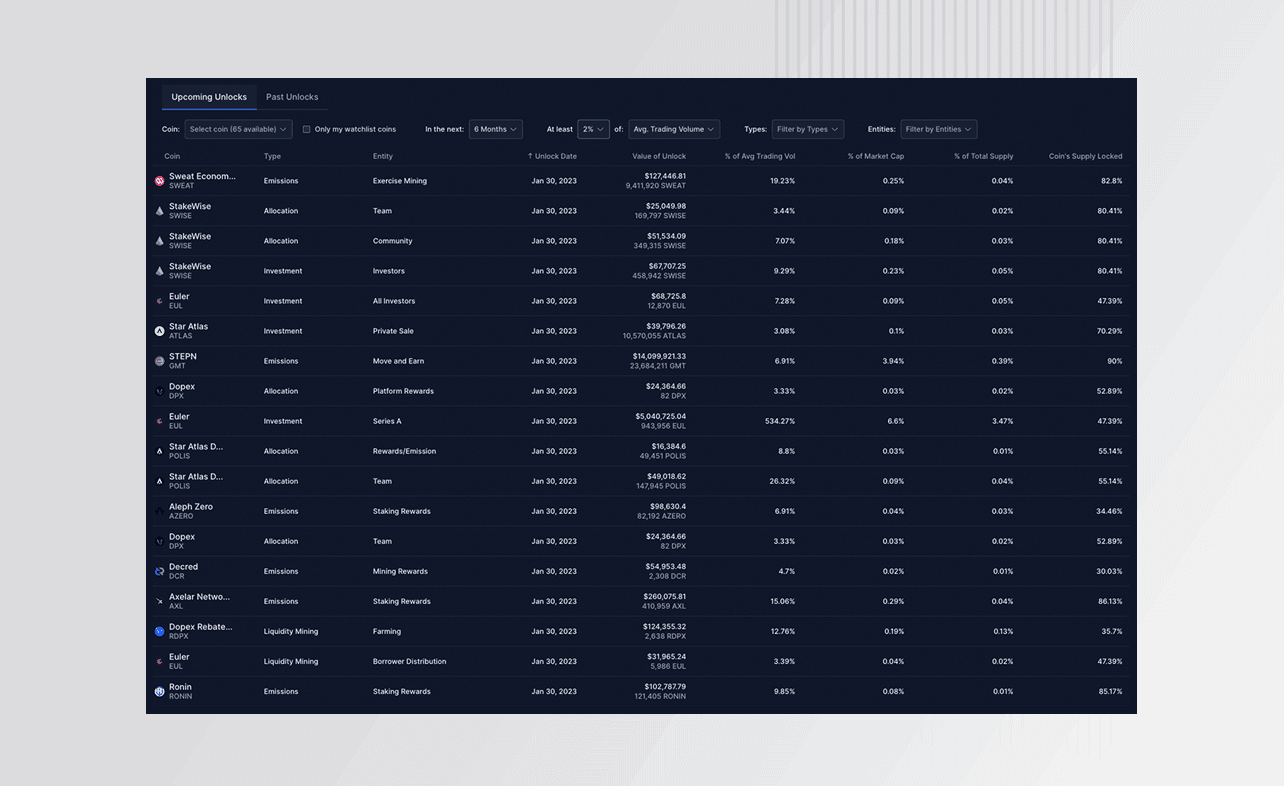Sort by the Coin column header
This screenshot has height=786, width=1284.
pyautogui.click(x=172, y=156)
